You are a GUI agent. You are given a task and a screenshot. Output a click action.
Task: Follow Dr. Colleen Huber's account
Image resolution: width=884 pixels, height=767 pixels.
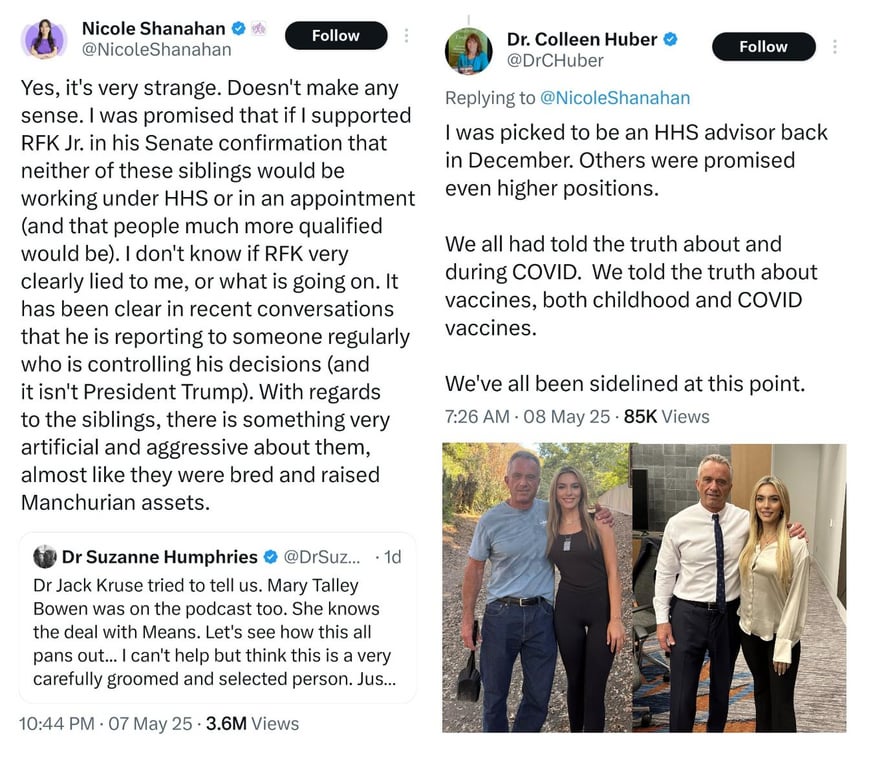click(763, 47)
